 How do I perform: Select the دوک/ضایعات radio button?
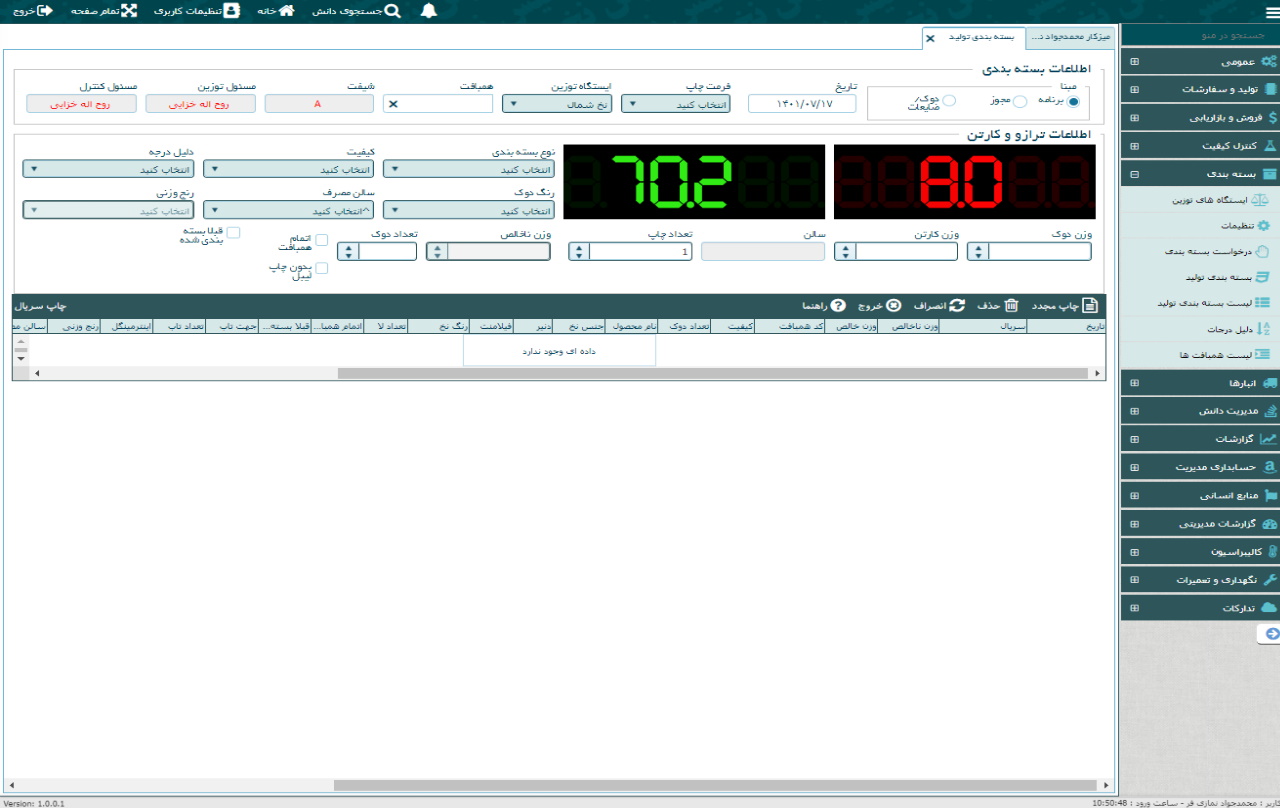pyautogui.click(x=949, y=101)
